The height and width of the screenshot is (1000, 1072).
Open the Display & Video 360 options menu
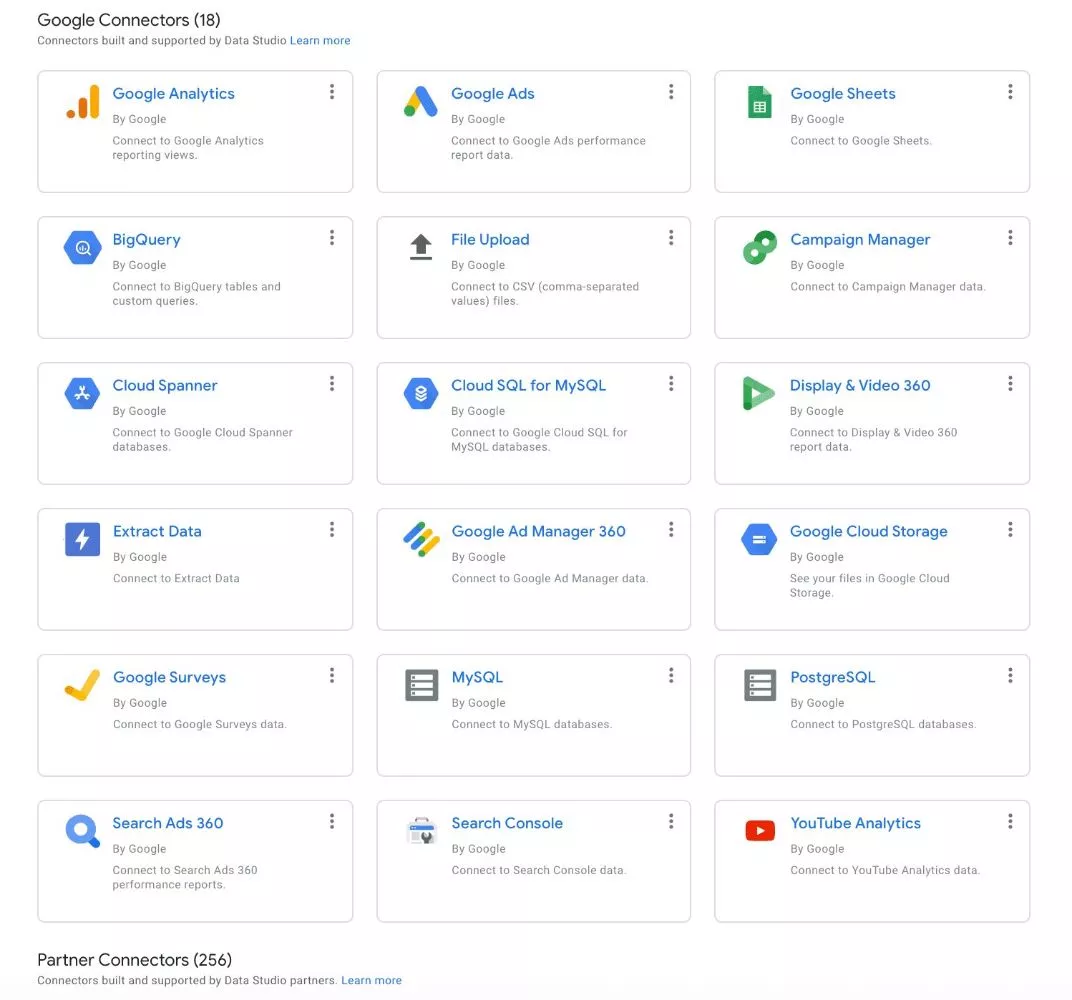tap(1010, 383)
